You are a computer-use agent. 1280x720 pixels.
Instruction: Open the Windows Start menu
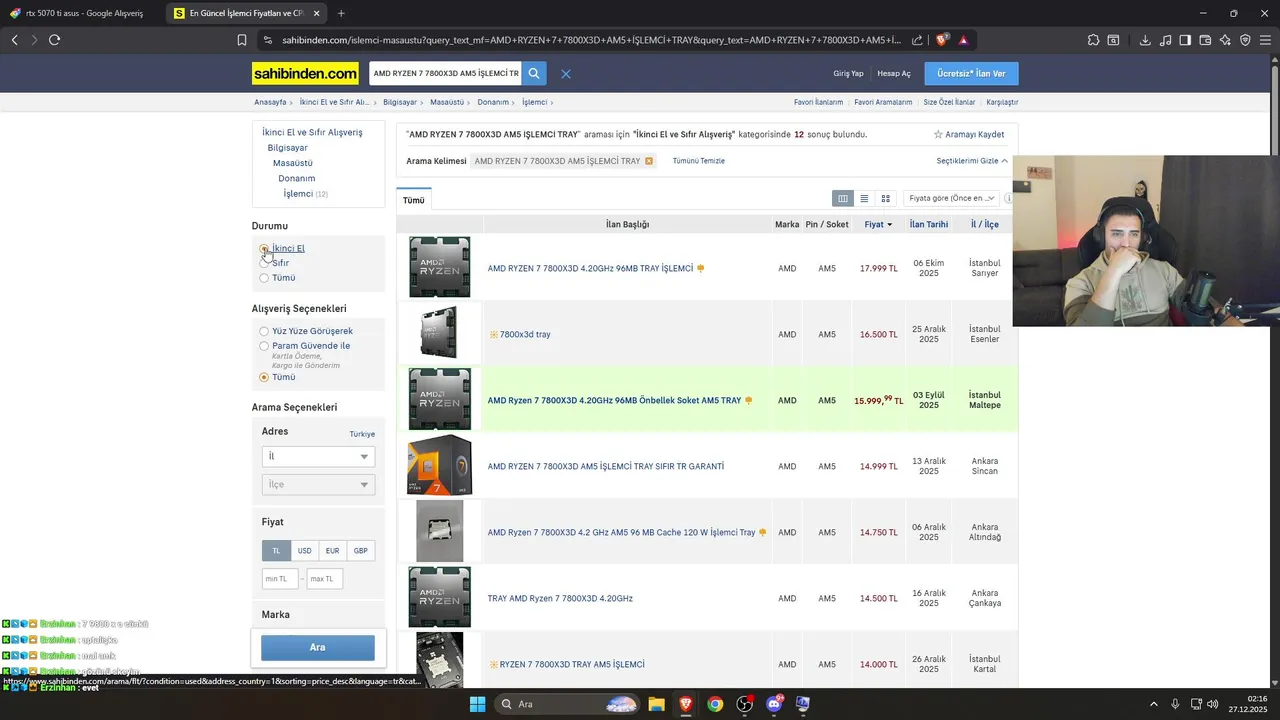click(477, 704)
